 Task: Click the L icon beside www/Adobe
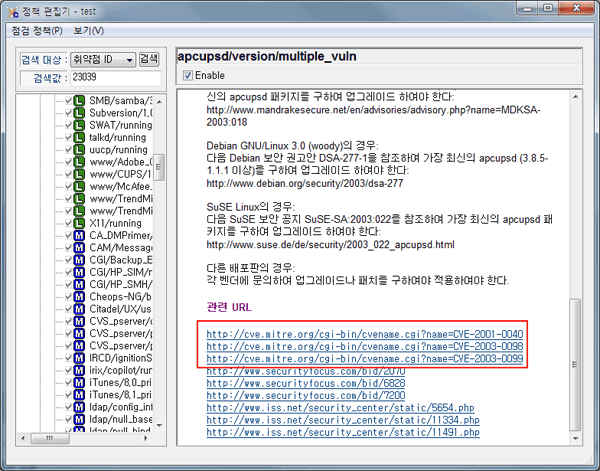pyautogui.click(x=79, y=162)
